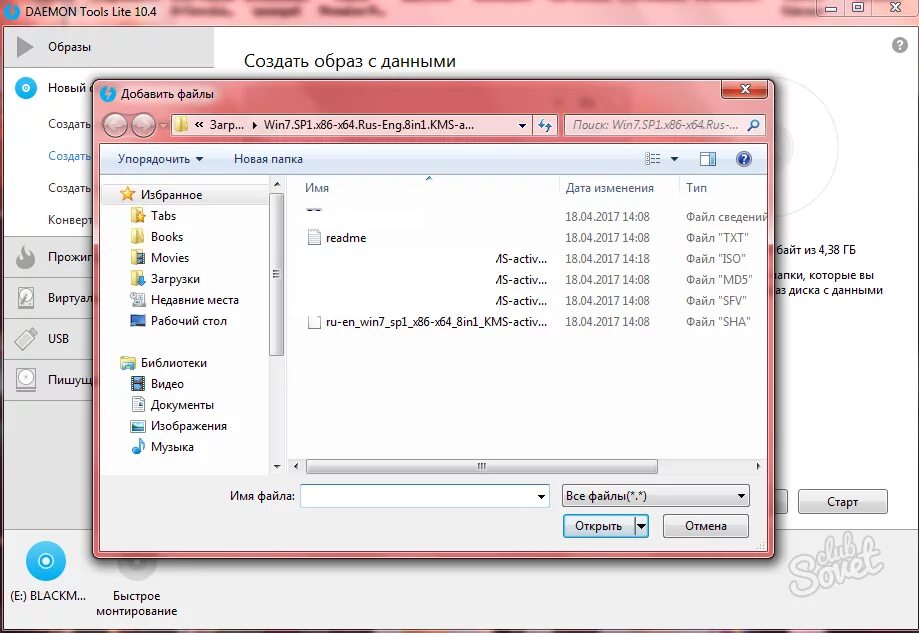Toggle the preview pane icon
Image resolution: width=919 pixels, height=633 pixels.
click(x=707, y=159)
